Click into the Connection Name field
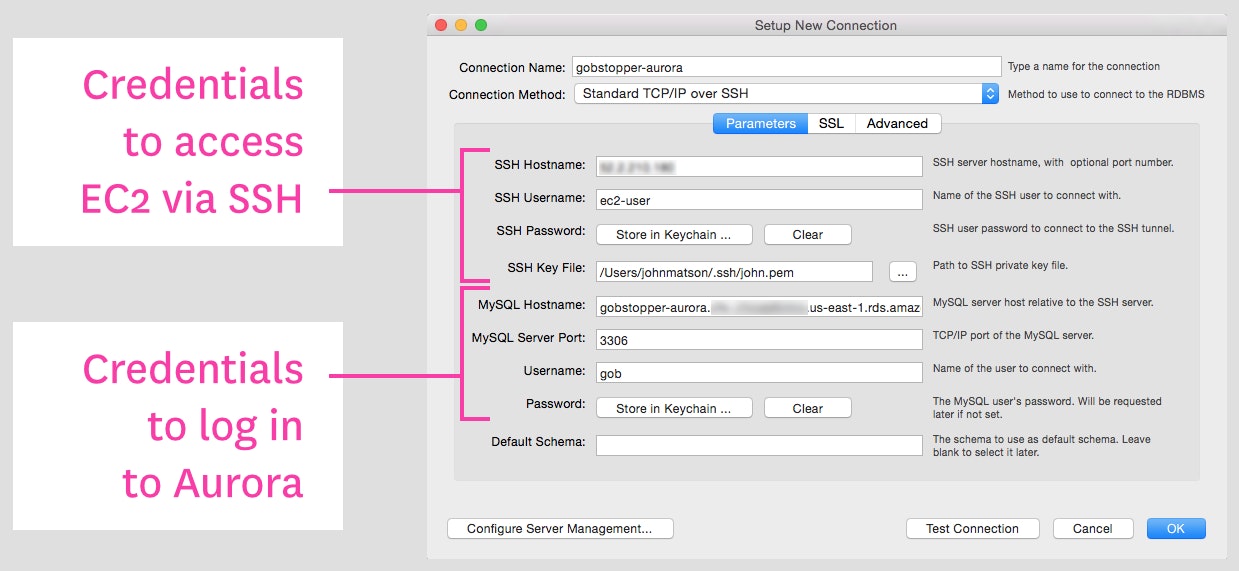The image size is (1239, 571). coord(786,67)
